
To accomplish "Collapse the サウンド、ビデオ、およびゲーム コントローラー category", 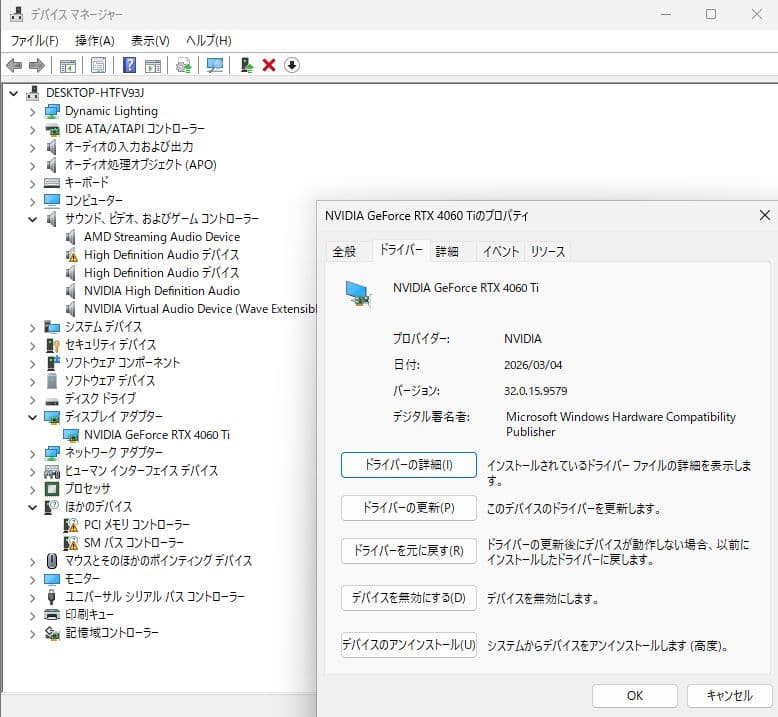I will point(33,219).
